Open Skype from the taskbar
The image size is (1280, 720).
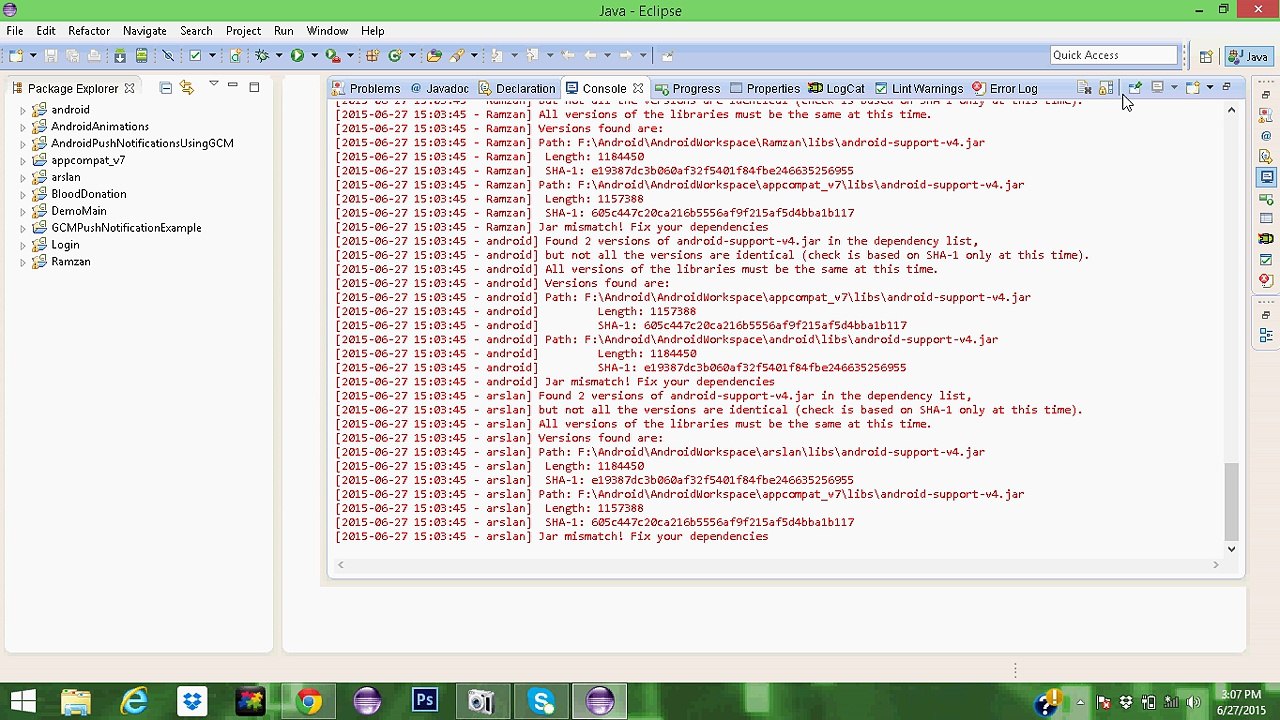[x=541, y=702]
